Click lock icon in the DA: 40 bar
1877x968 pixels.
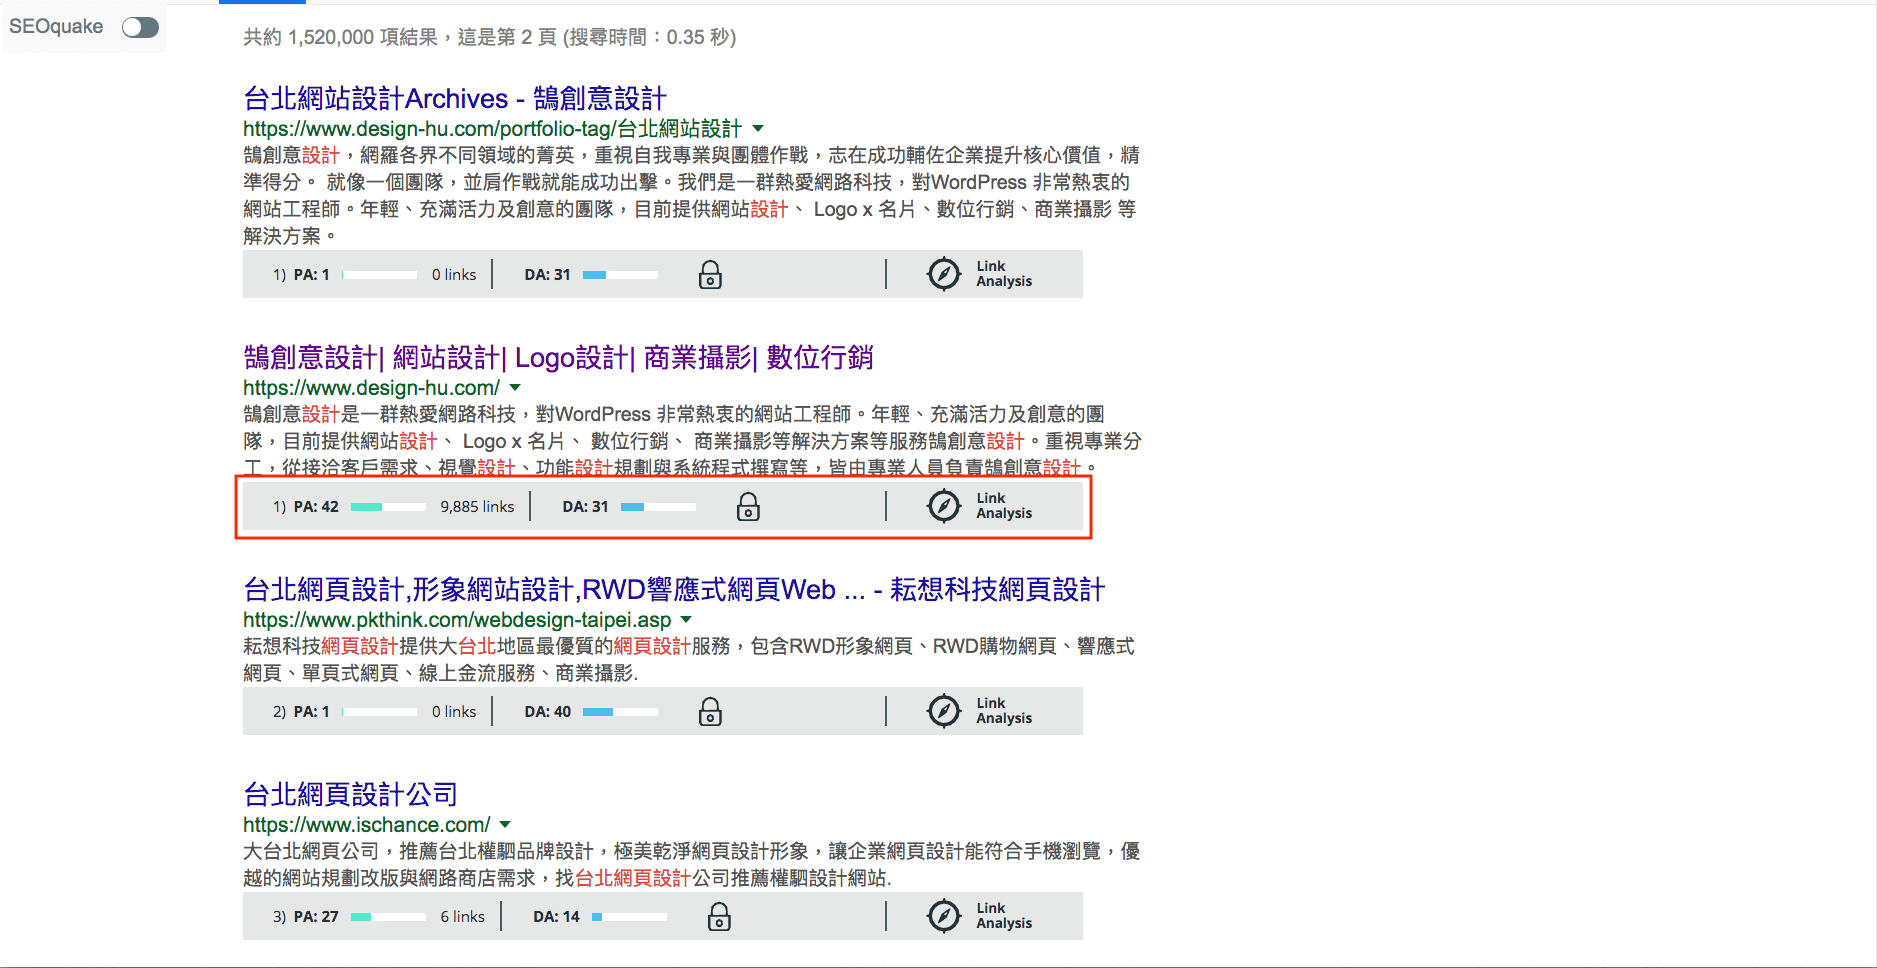tap(710, 711)
